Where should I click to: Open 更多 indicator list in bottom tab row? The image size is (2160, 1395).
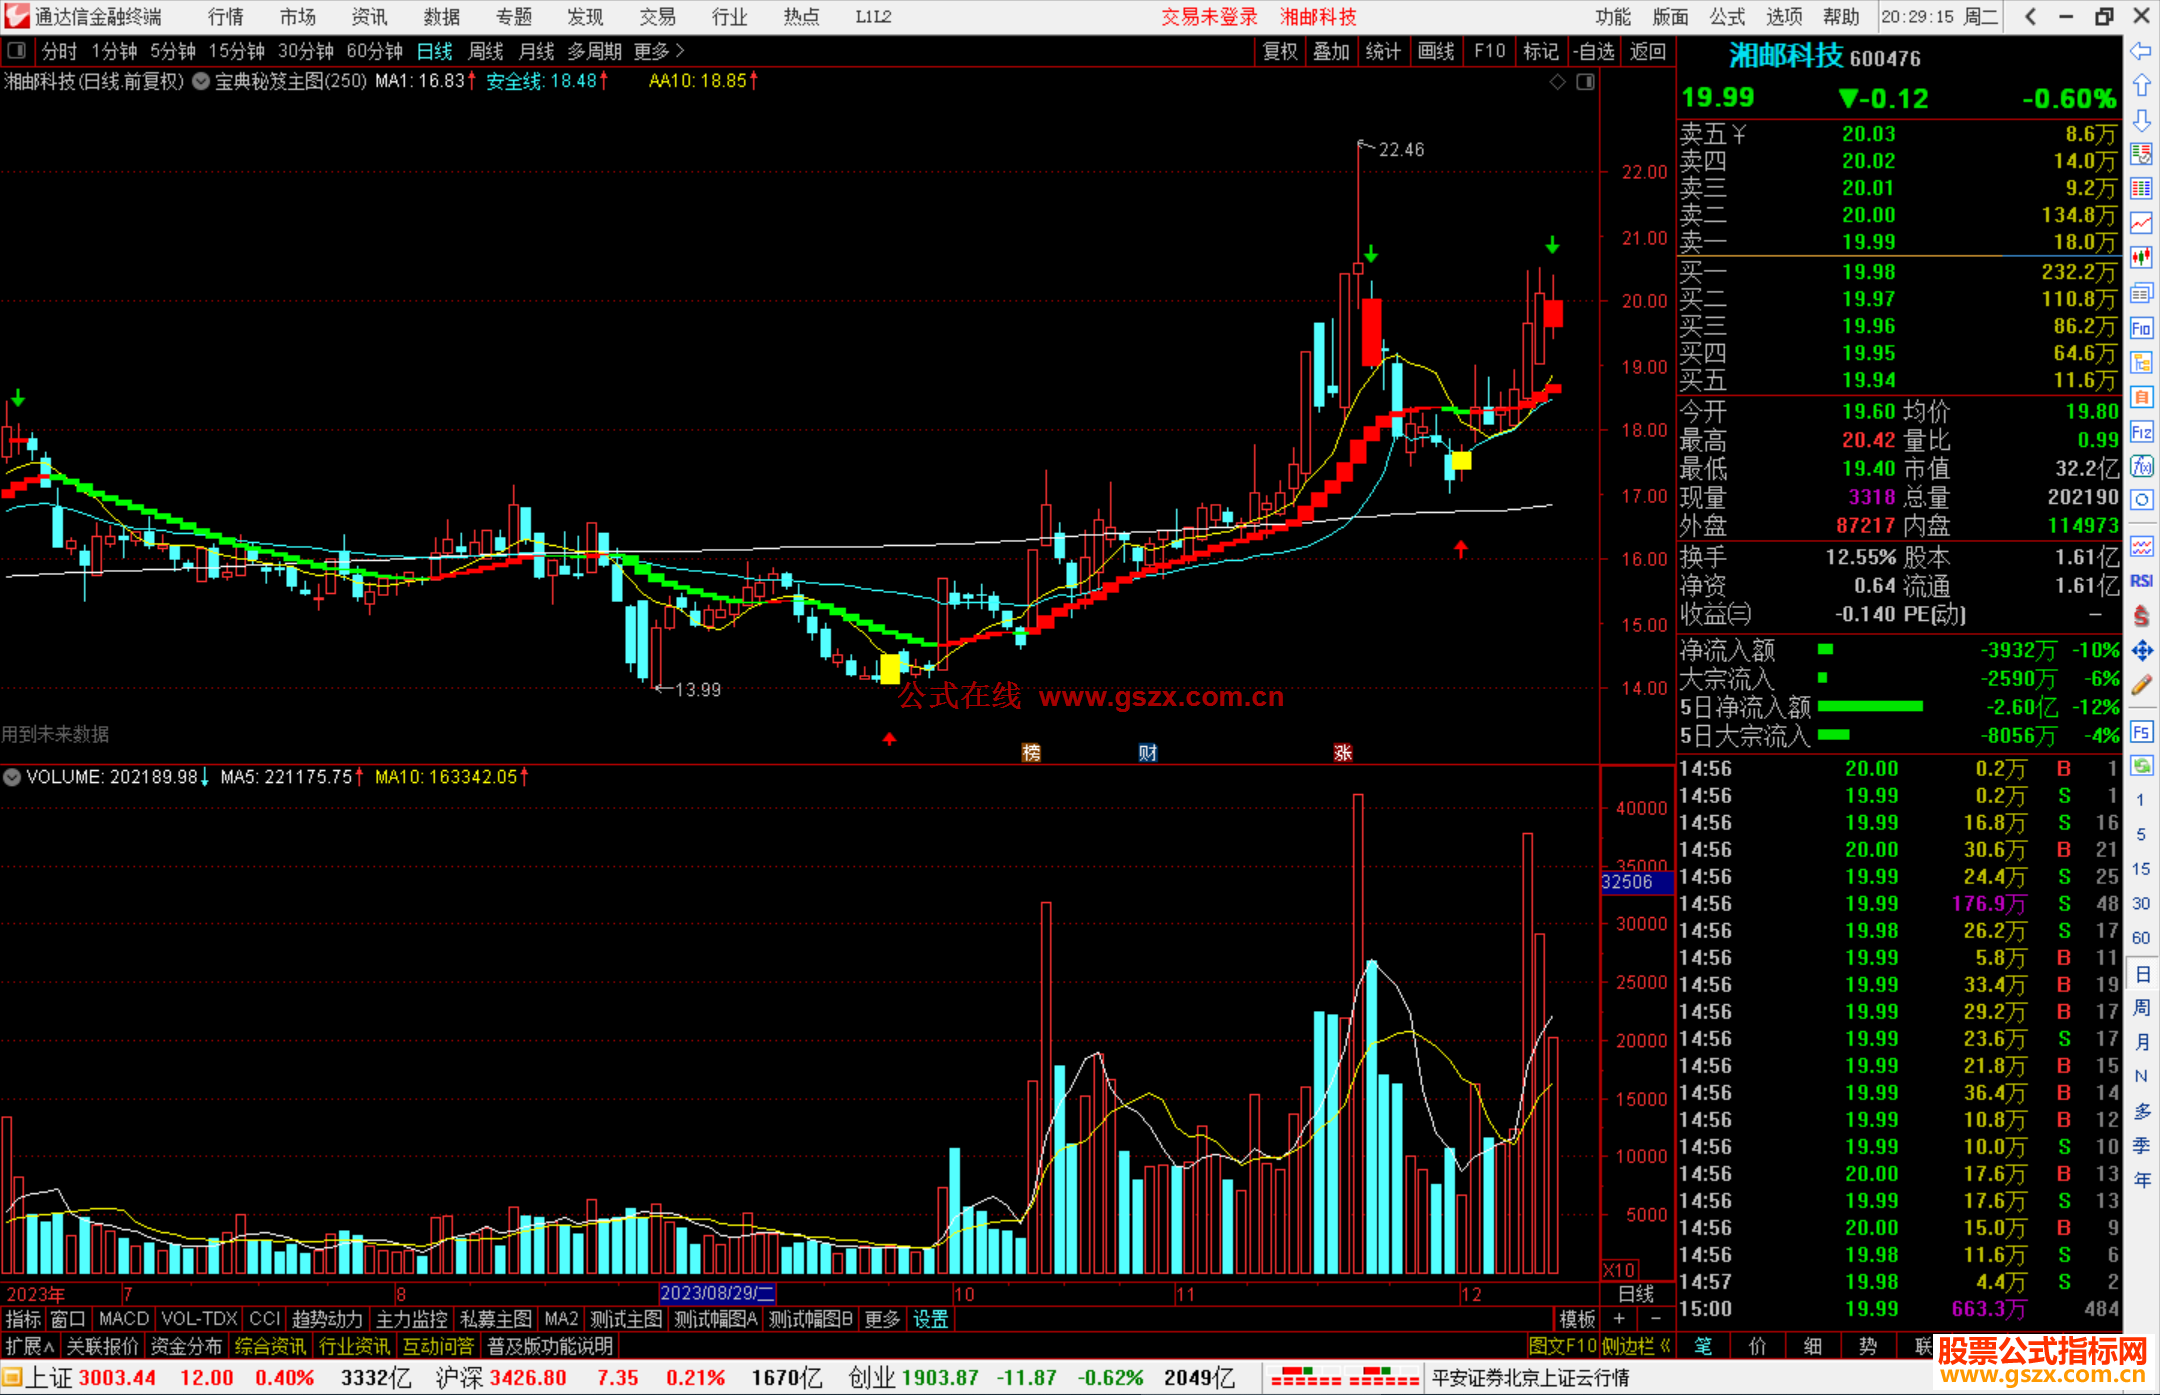[882, 1319]
